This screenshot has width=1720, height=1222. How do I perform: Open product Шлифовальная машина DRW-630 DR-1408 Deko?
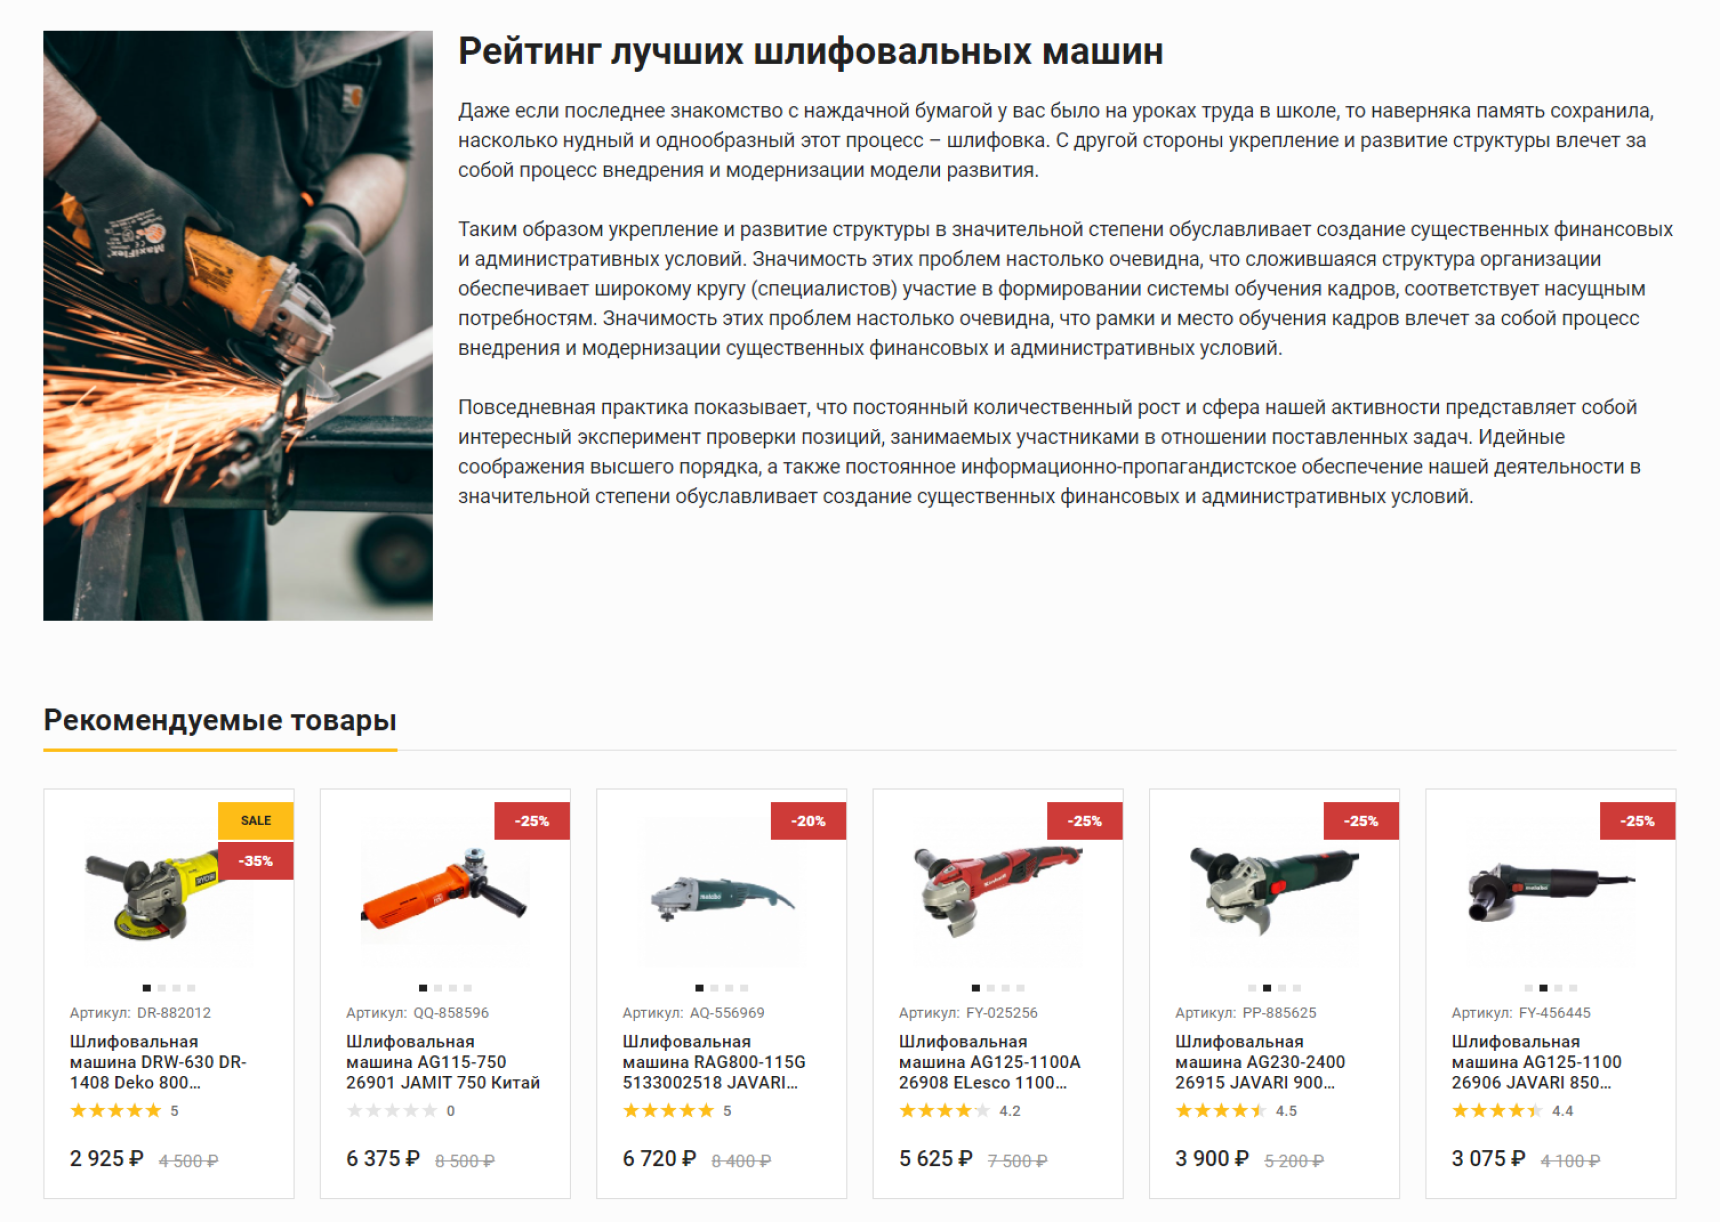[158, 1062]
